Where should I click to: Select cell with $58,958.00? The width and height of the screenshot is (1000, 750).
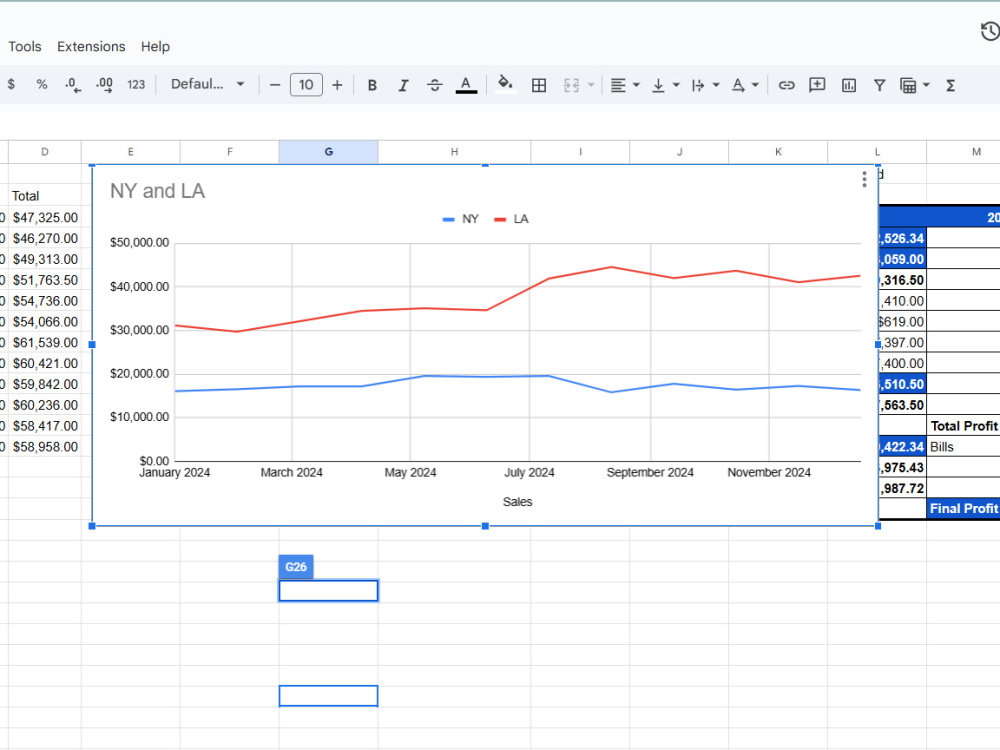click(45, 446)
